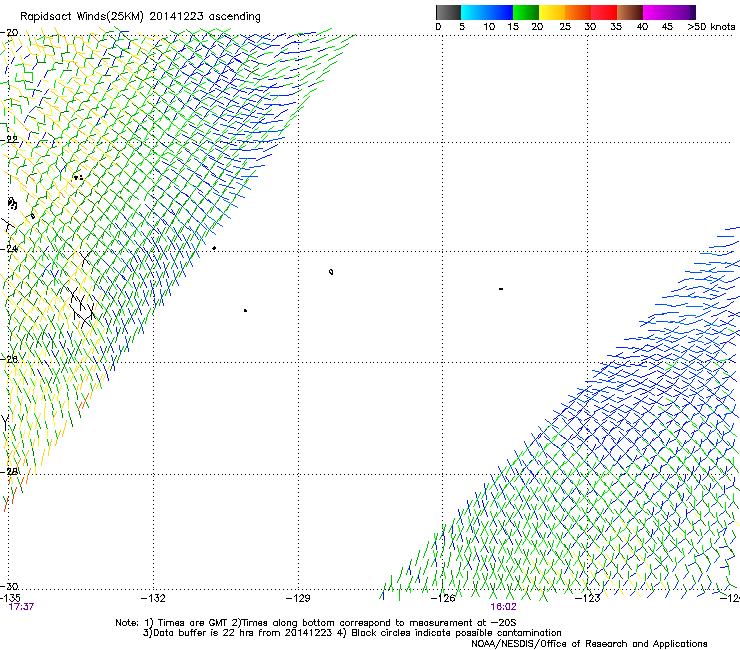Screen dimensions: 740x650
Task: Click the '>50 knots' legend label
Action: tap(711, 27)
